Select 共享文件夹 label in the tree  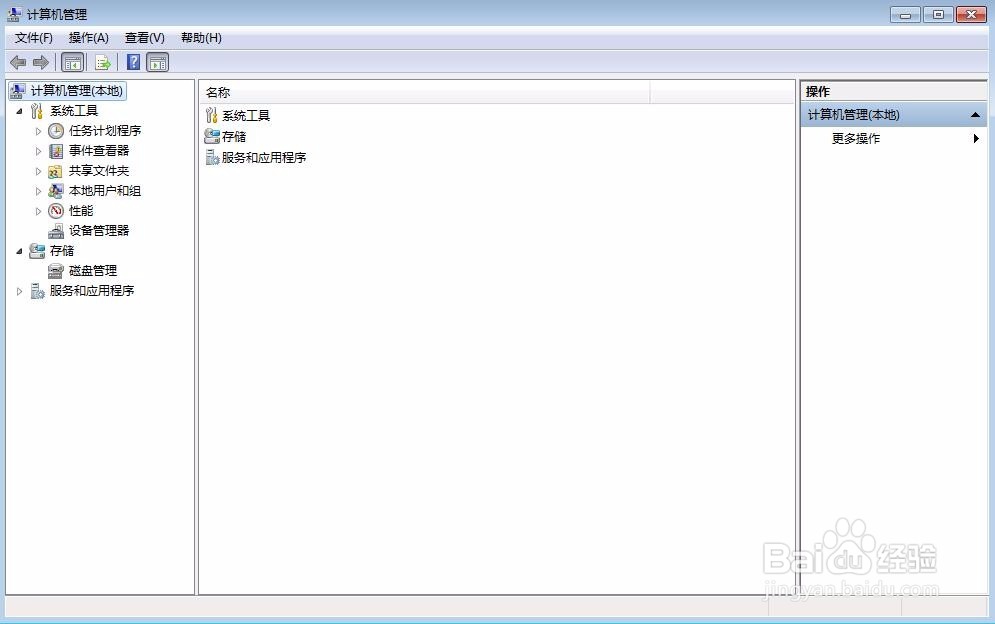(99, 171)
